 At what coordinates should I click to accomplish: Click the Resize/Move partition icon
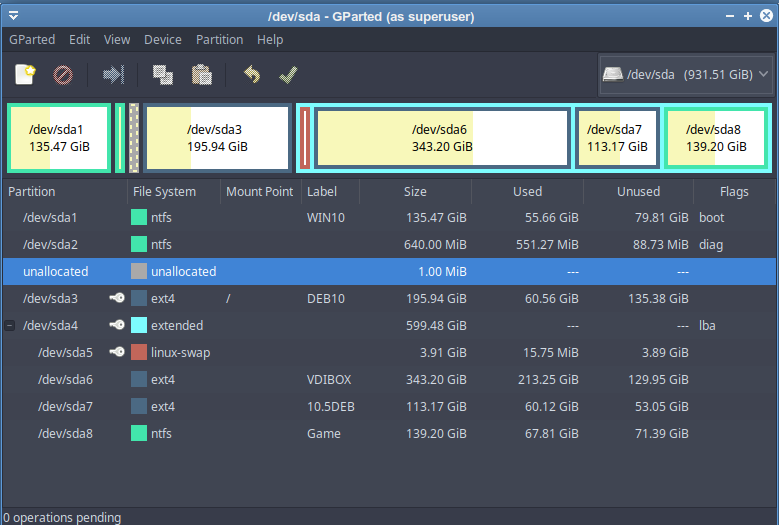click(x=113, y=75)
